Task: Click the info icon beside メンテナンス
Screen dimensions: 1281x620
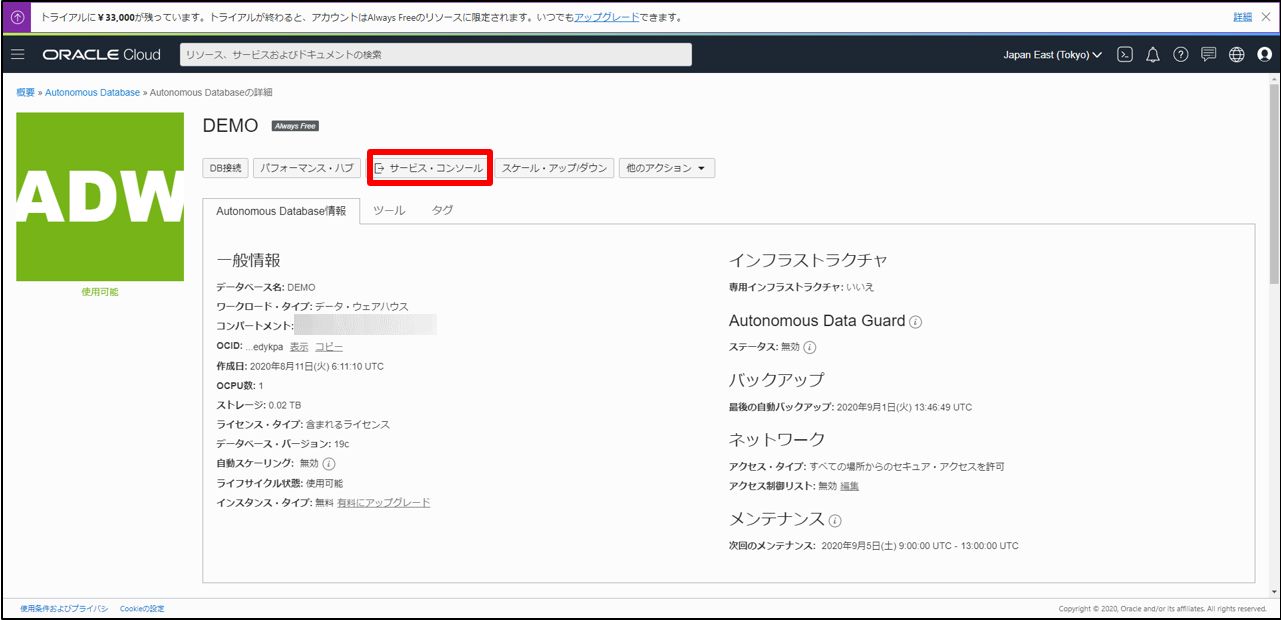Action: point(835,520)
